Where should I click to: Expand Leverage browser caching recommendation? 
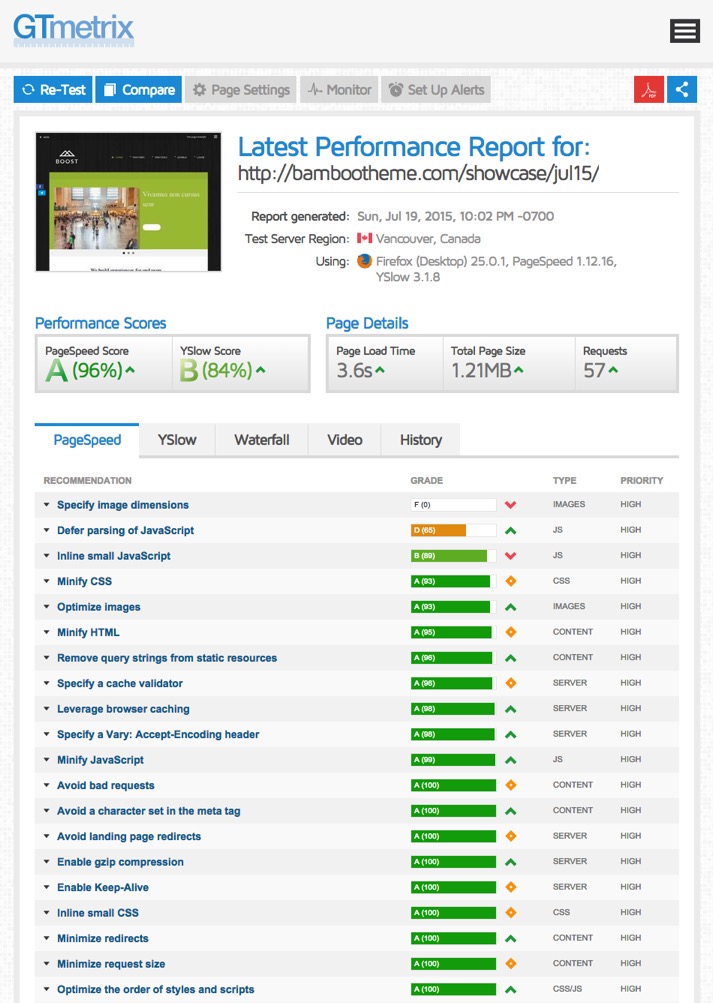122,709
